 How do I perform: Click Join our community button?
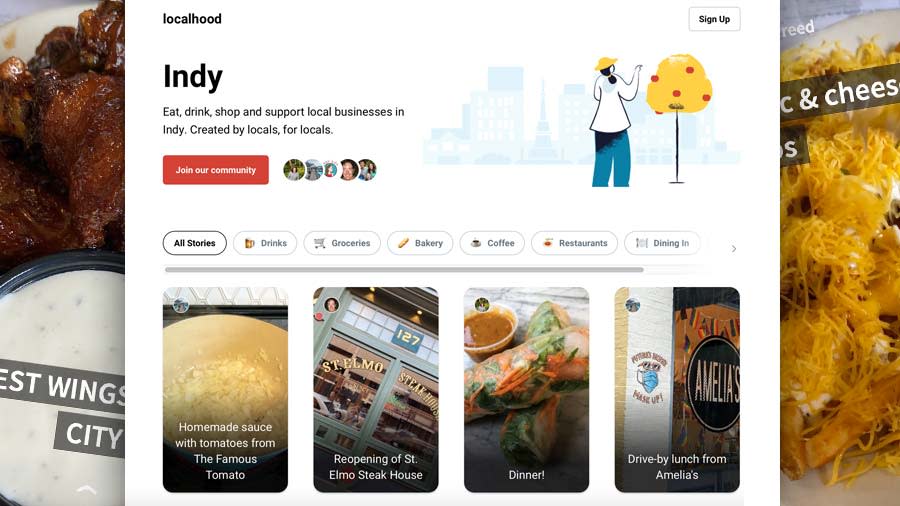(x=216, y=170)
